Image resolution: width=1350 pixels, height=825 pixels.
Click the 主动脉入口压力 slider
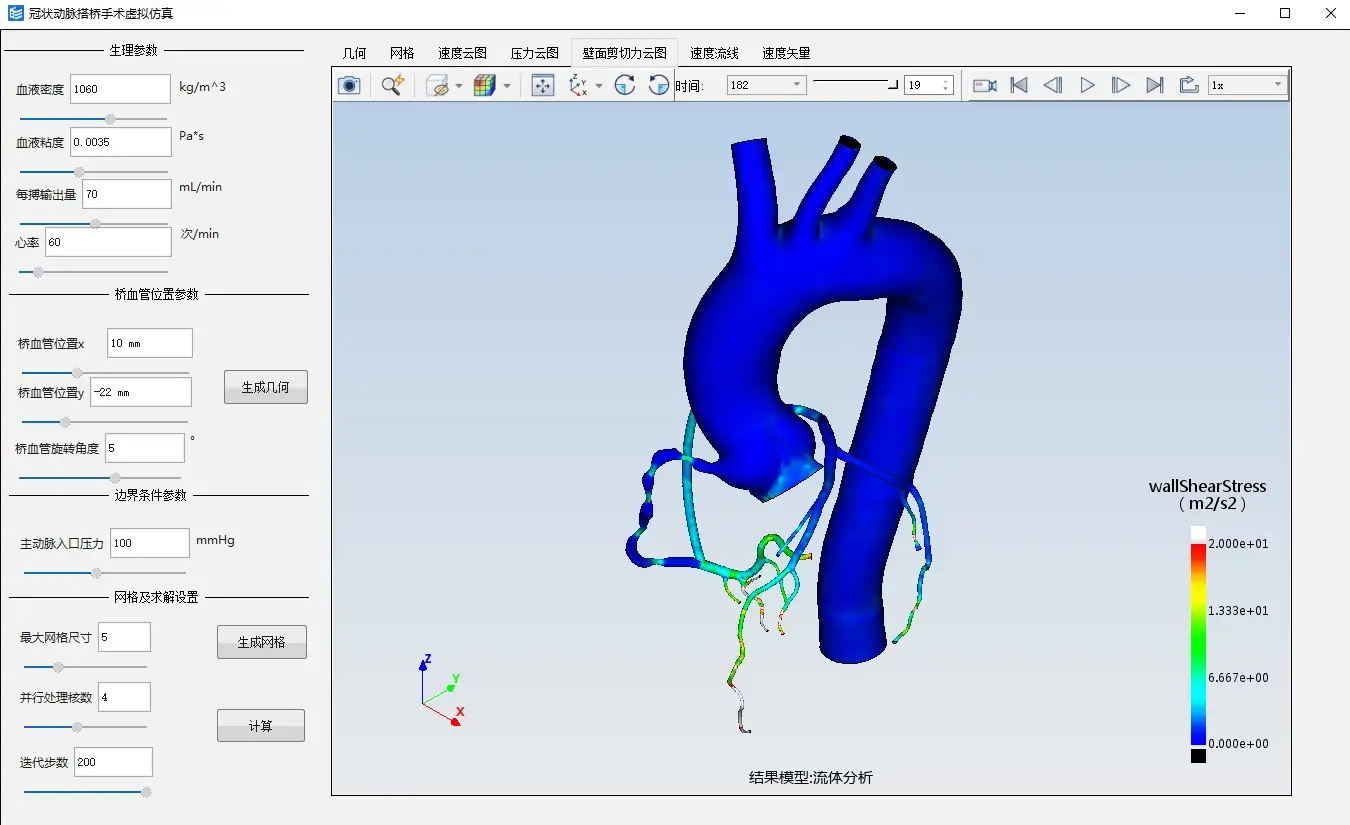coord(104,573)
